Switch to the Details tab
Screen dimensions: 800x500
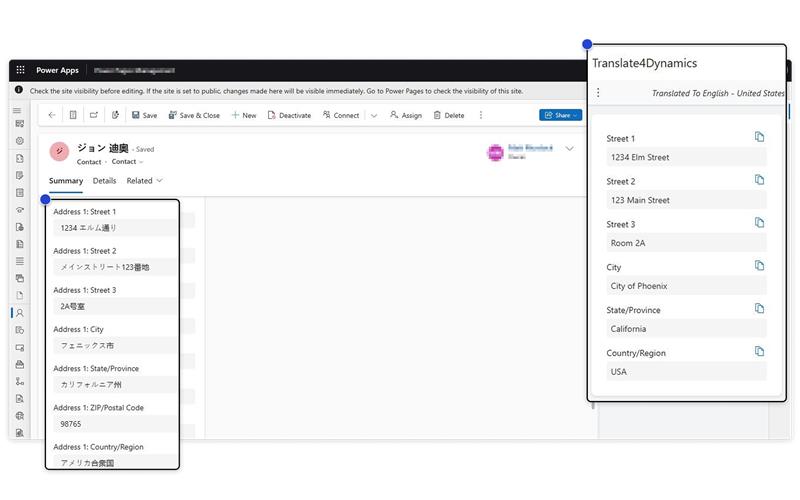tap(105, 181)
